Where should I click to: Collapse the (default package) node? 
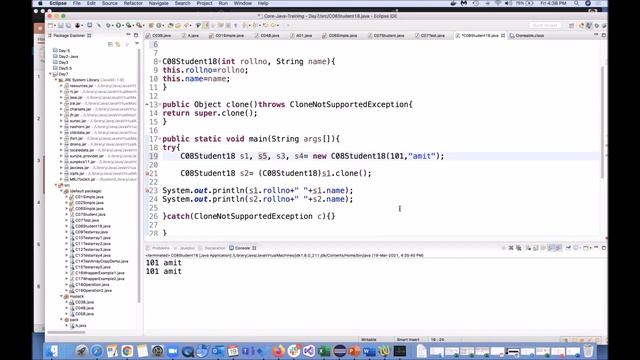(x=61, y=191)
